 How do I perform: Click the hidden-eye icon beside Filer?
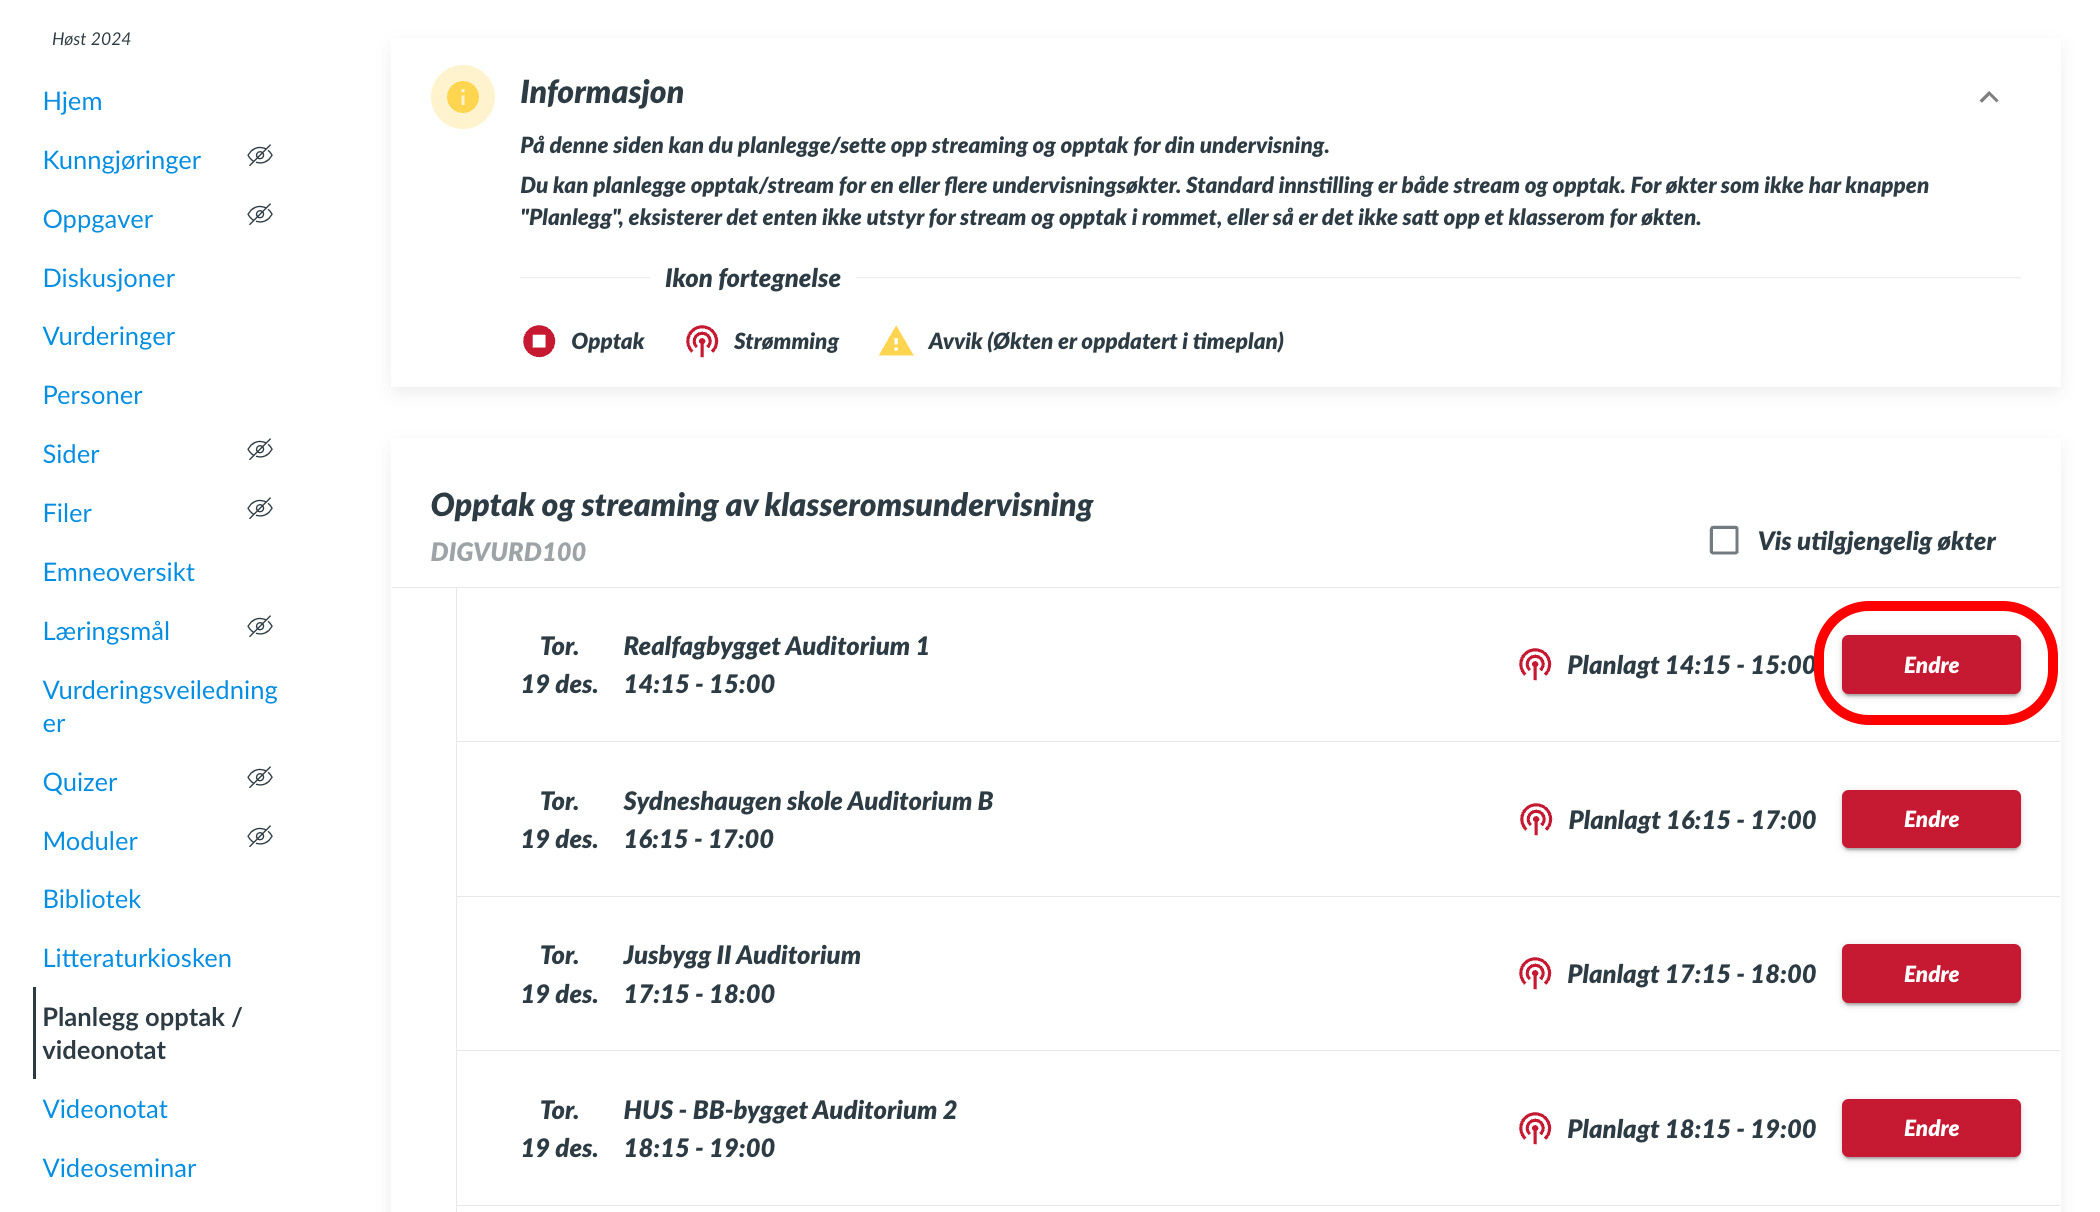tap(260, 509)
